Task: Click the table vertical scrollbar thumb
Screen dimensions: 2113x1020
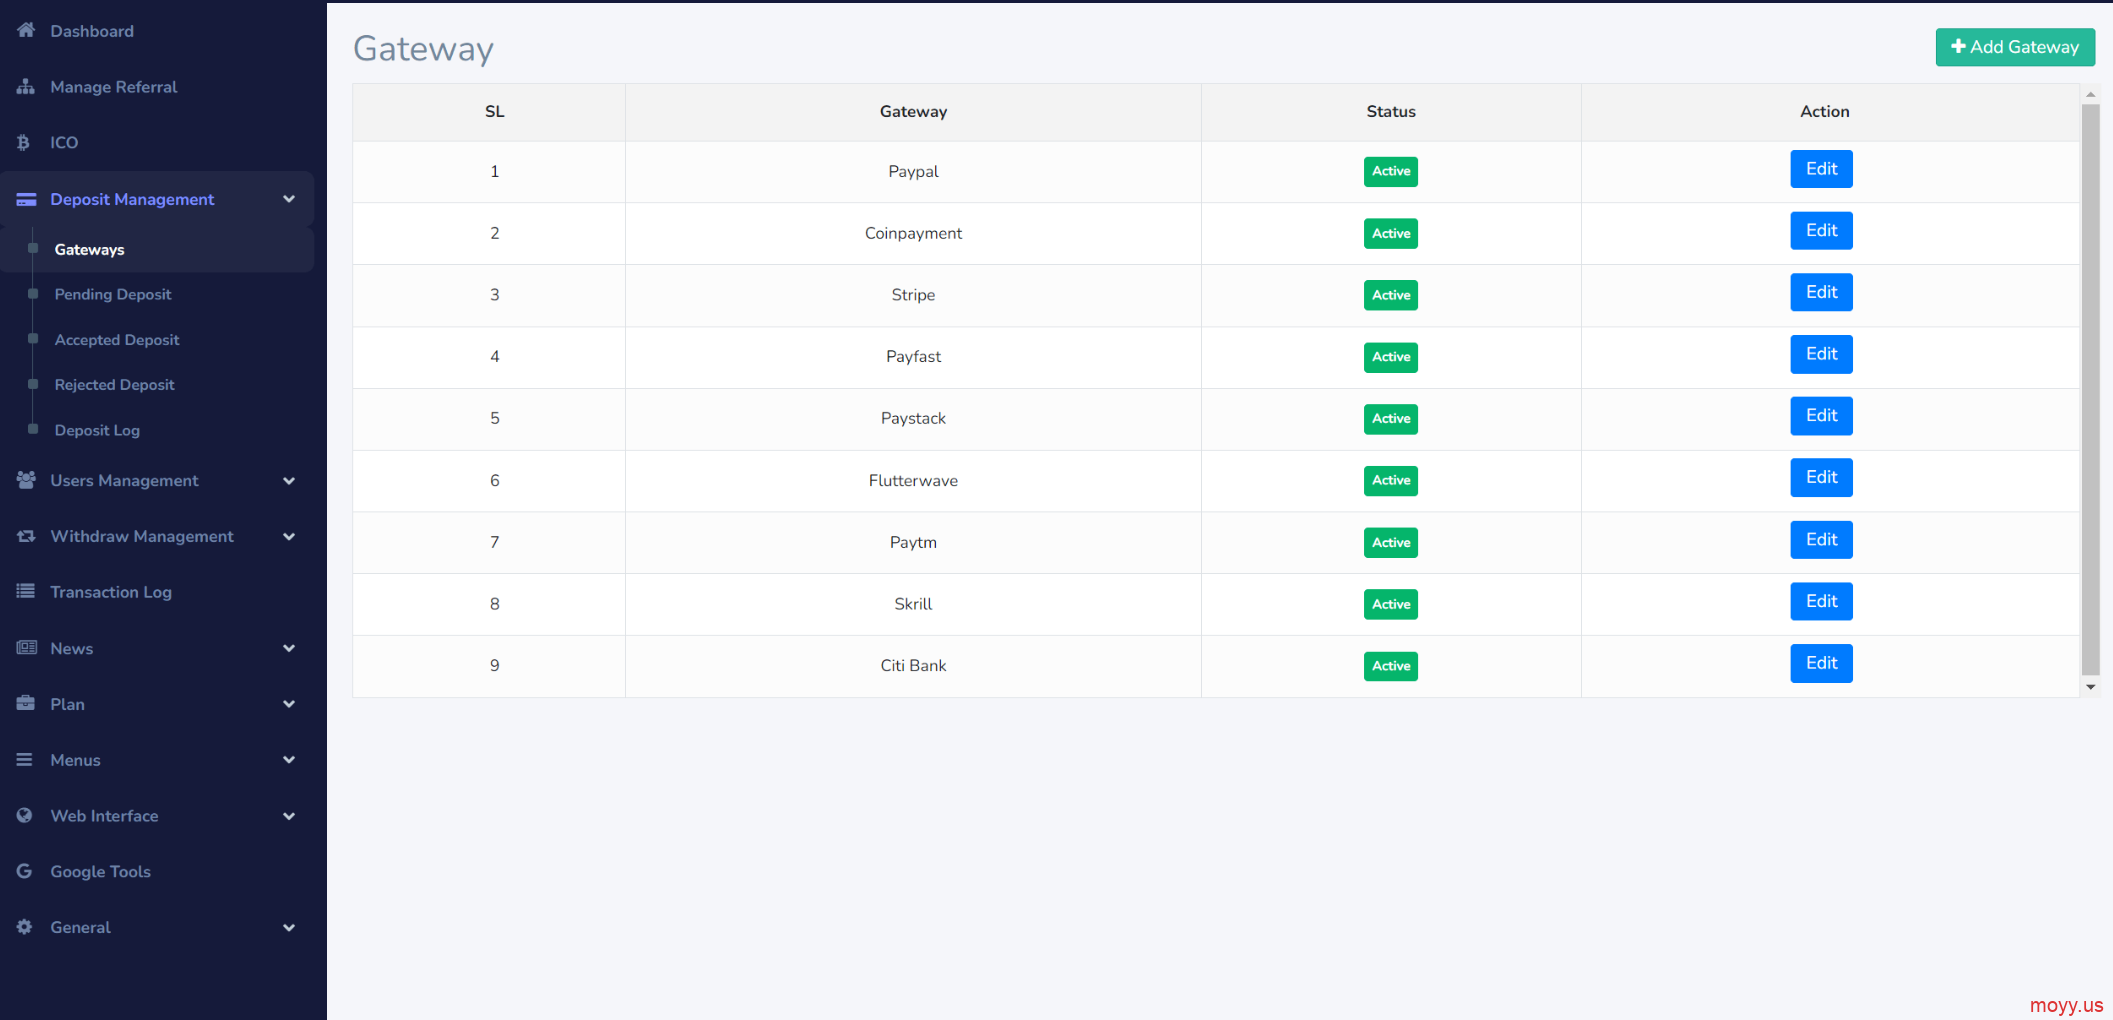Action: (x=2090, y=390)
